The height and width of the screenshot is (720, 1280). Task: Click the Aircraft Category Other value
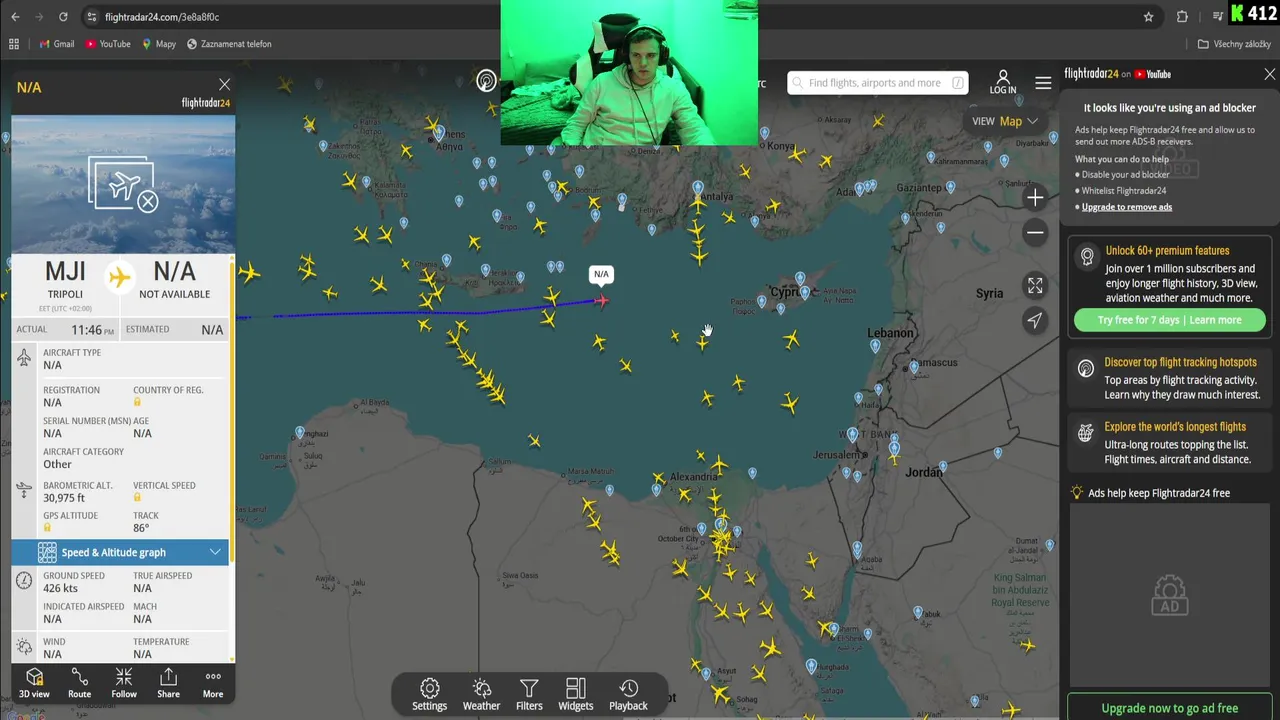tap(57, 464)
